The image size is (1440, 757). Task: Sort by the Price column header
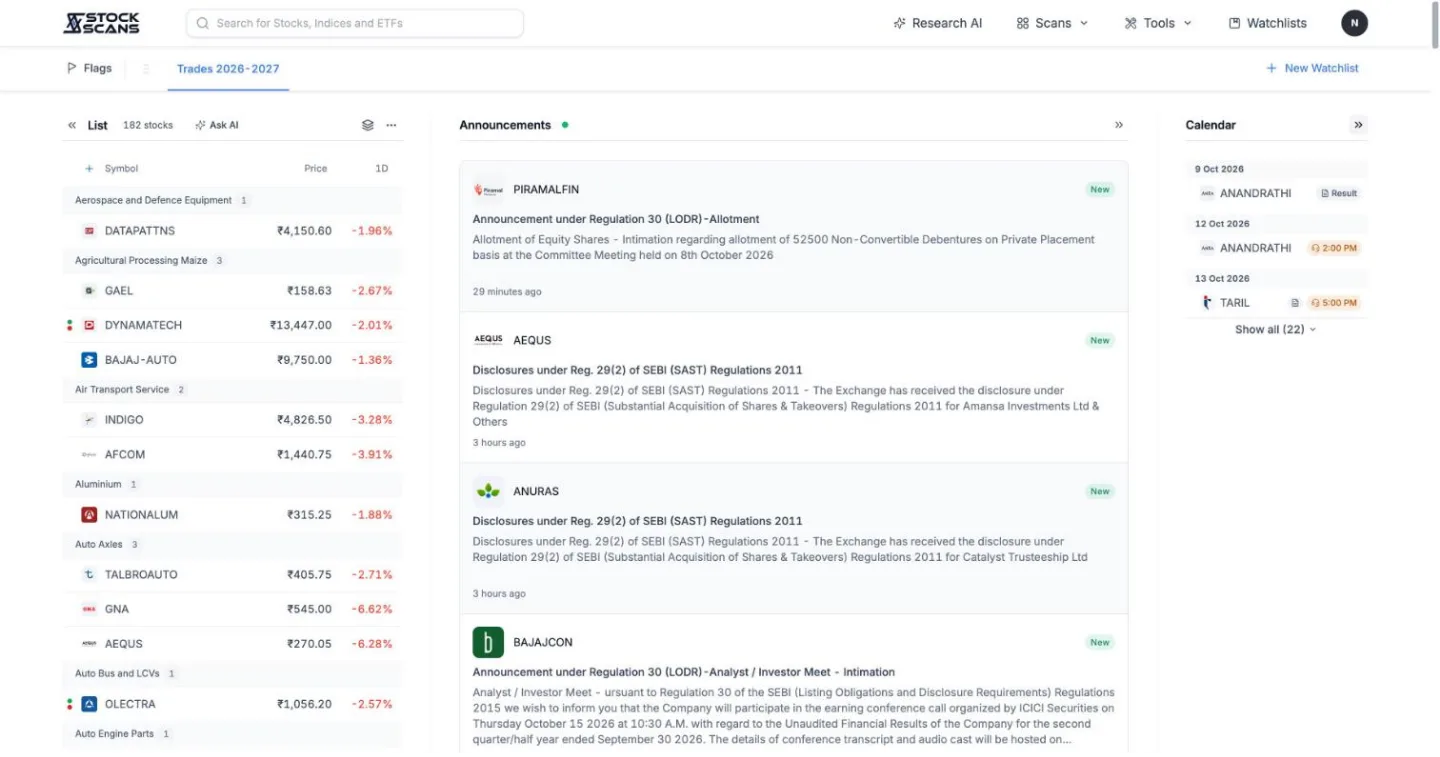click(x=315, y=169)
